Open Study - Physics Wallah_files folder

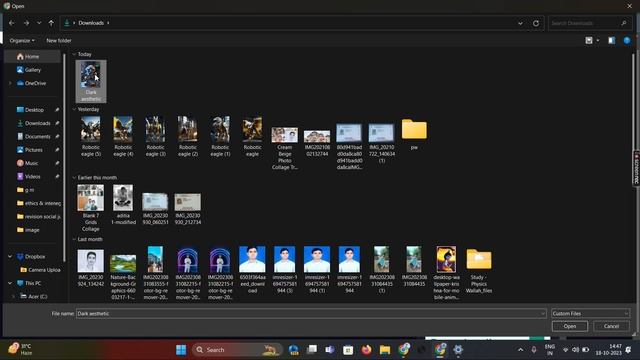(479, 271)
